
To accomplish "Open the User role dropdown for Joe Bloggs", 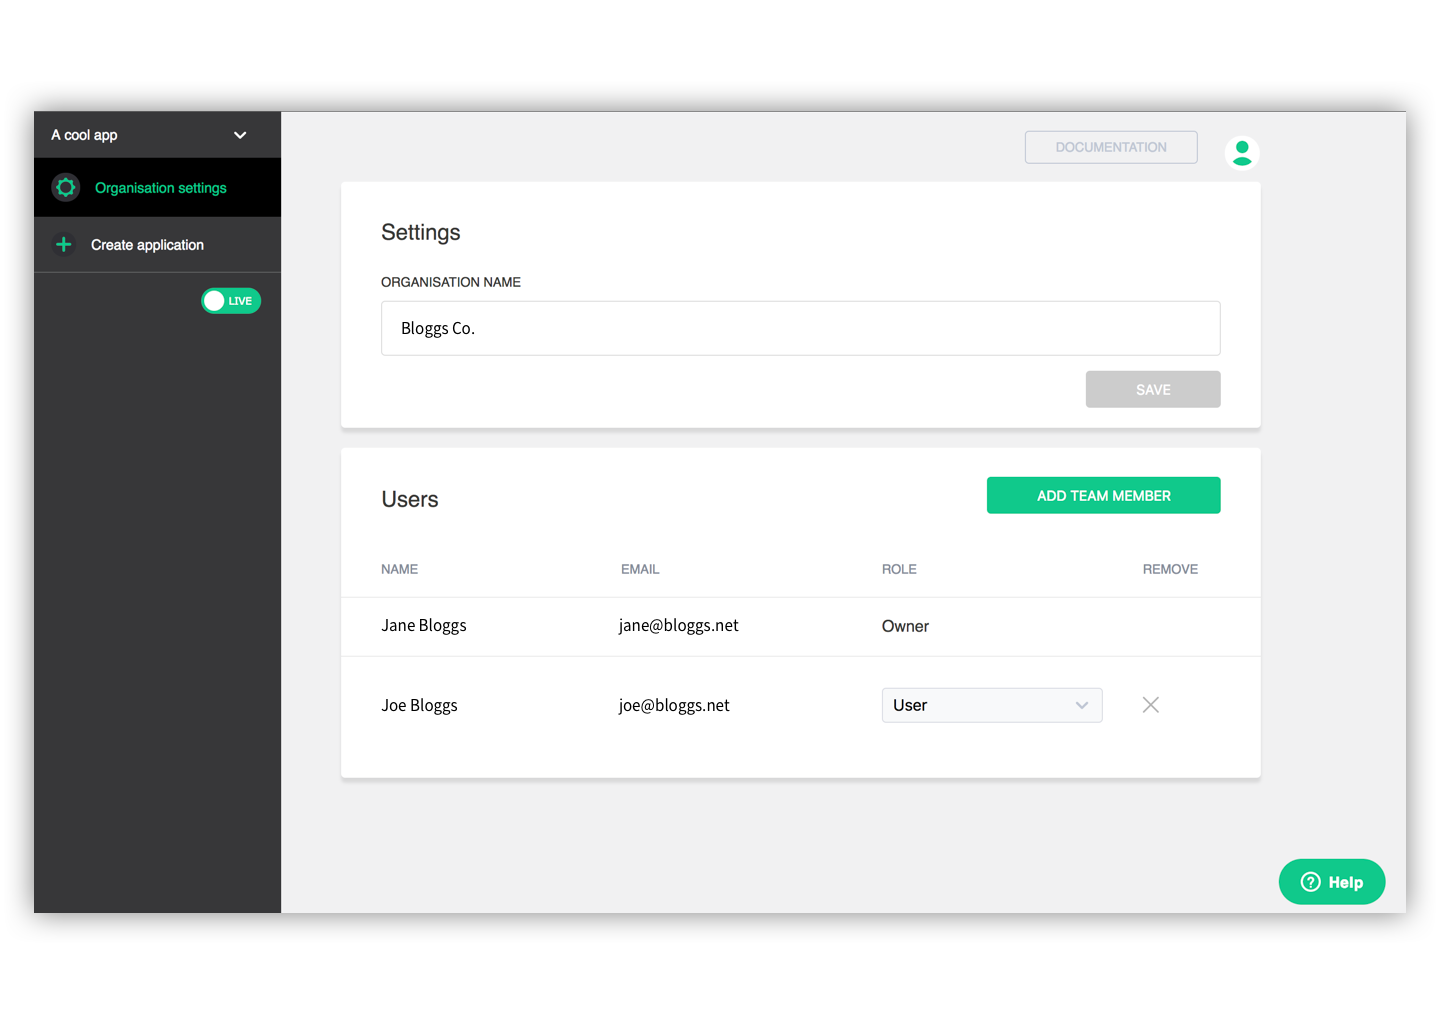I will coord(992,705).
